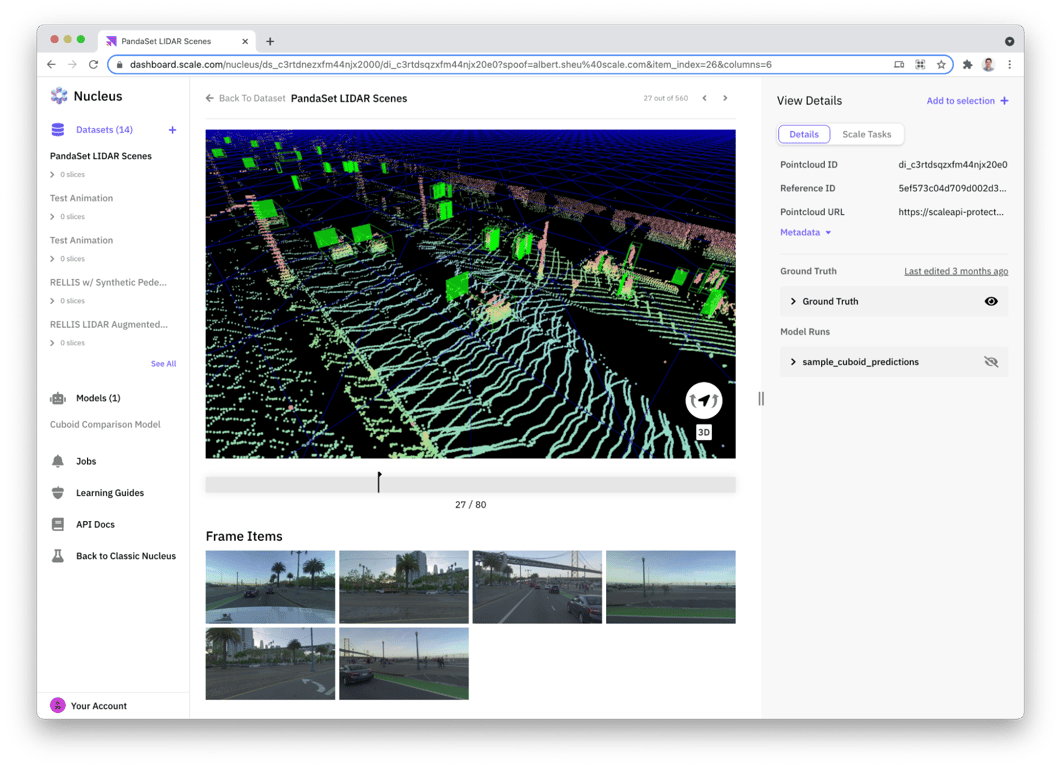The height and width of the screenshot is (768, 1061).
Task: Expand the Metadata dropdown
Action: (x=806, y=232)
